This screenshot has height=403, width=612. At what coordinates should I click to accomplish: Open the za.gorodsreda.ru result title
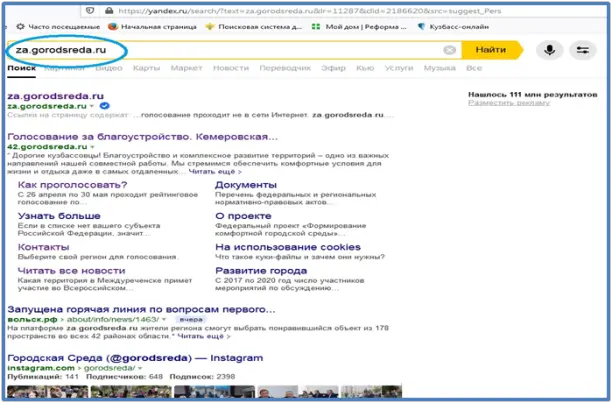(x=55, y=96)
